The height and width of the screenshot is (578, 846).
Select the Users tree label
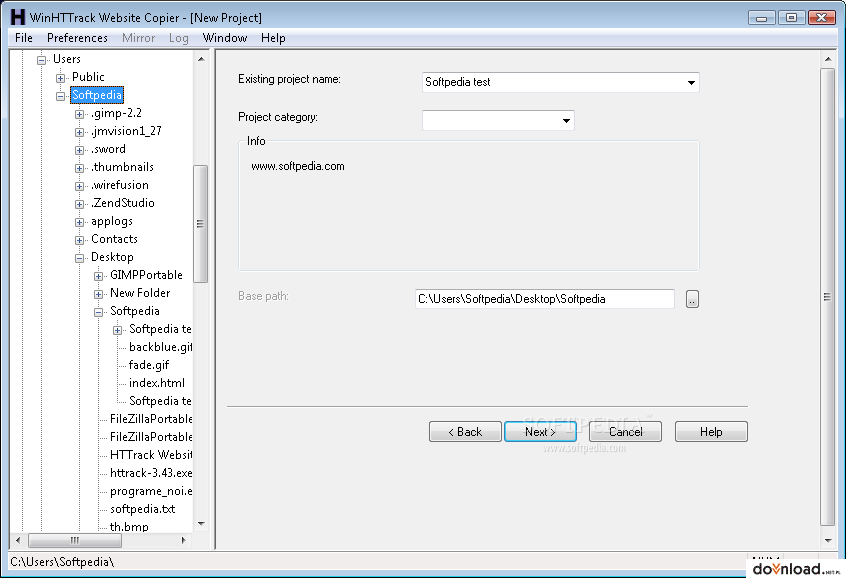(x=67, y=59)
